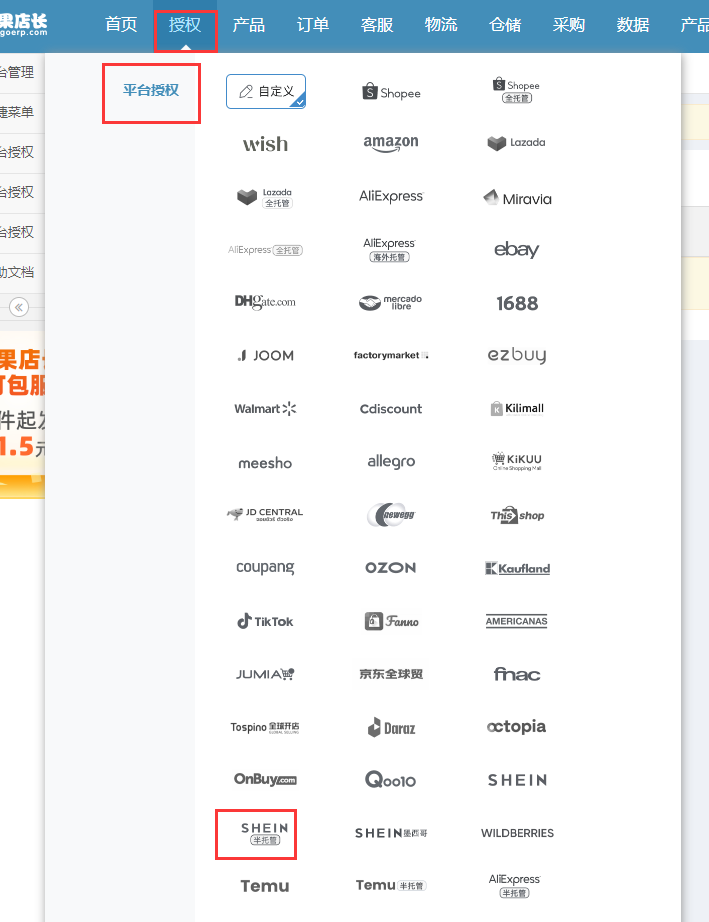Open the 物流 top navigation menu
The height and width of the screenshot is (922, 709).
[441, 25]
